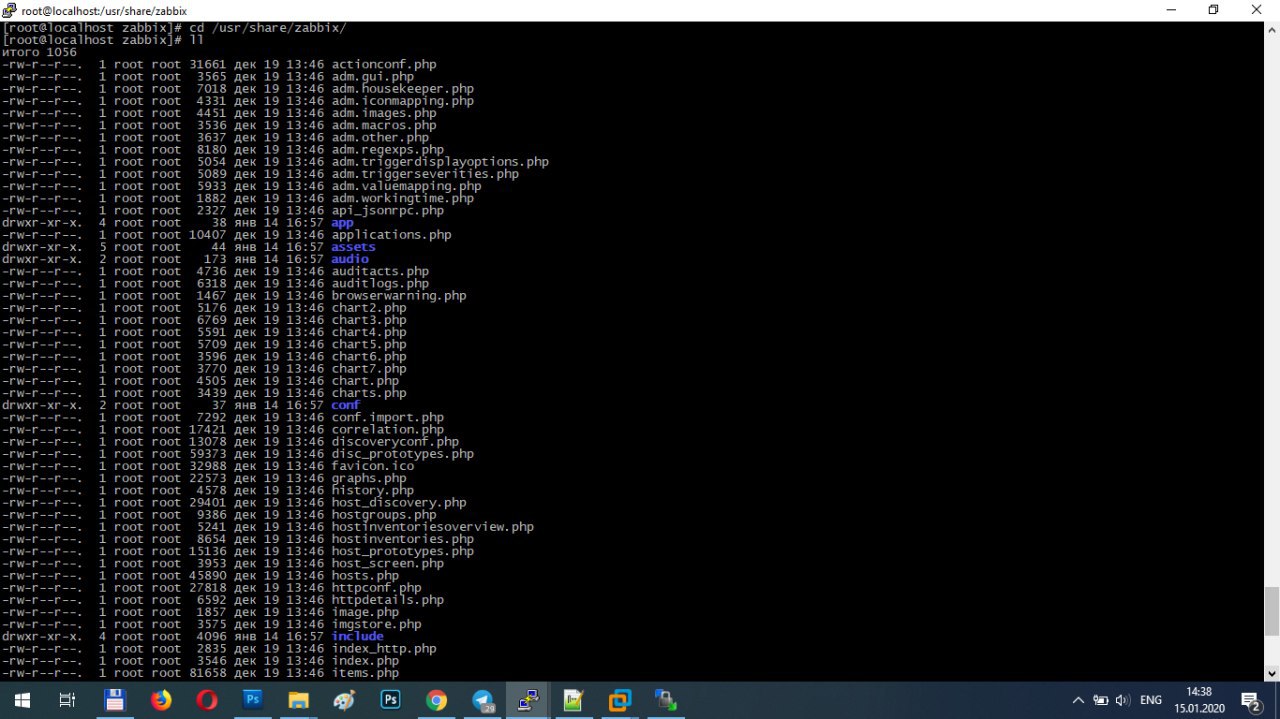Launch the floppy disk app in taskbar
Screen dimensions: 1280x719
click(x=114, y=700)
